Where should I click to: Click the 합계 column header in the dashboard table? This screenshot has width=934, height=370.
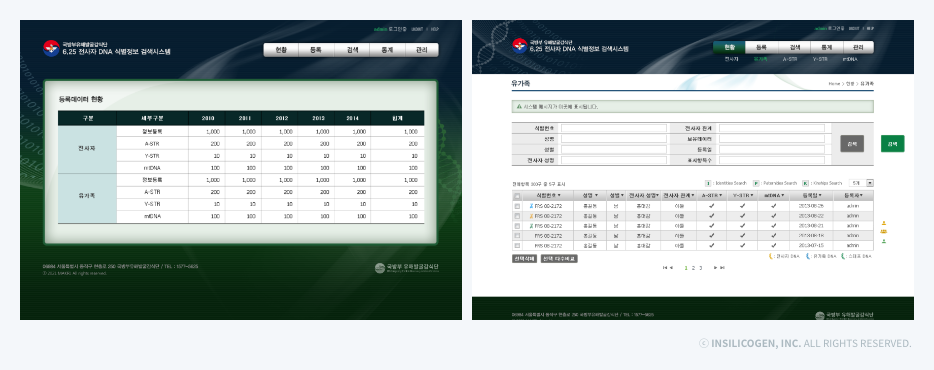(397, 118)
